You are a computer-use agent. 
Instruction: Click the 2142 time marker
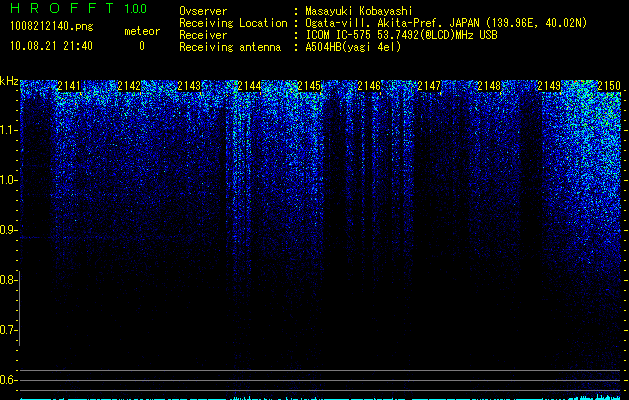click(129, 86)
